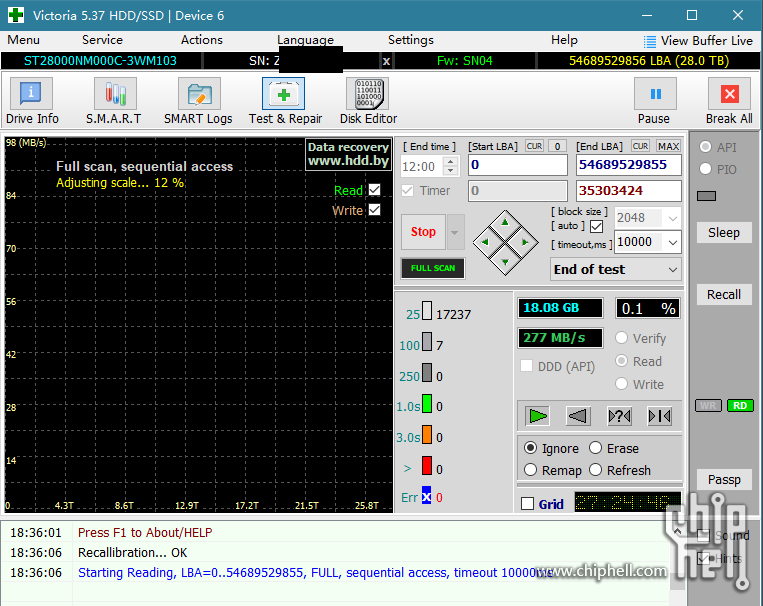Screen dimensions: 763x606
Task: Click the left arrow on navigation diamond
Action: pyautogui.click(x=485, y=242)
